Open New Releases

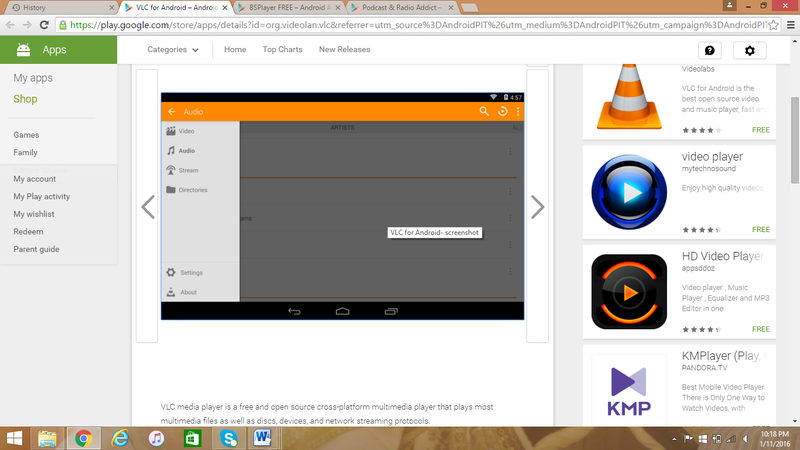[344, 49]
